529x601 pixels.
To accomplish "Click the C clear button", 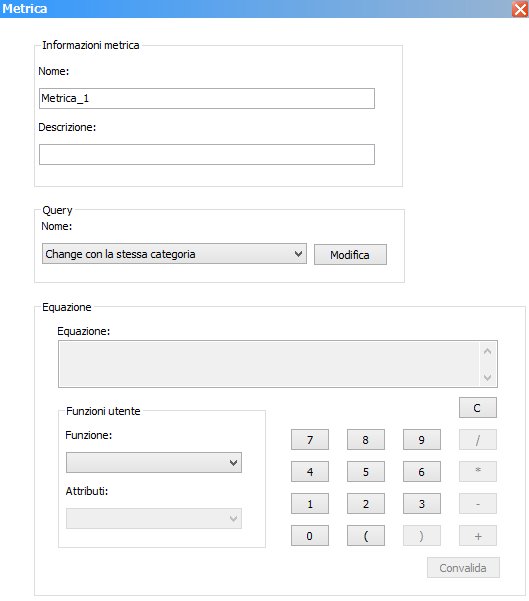I will click(x=478, y=407).
